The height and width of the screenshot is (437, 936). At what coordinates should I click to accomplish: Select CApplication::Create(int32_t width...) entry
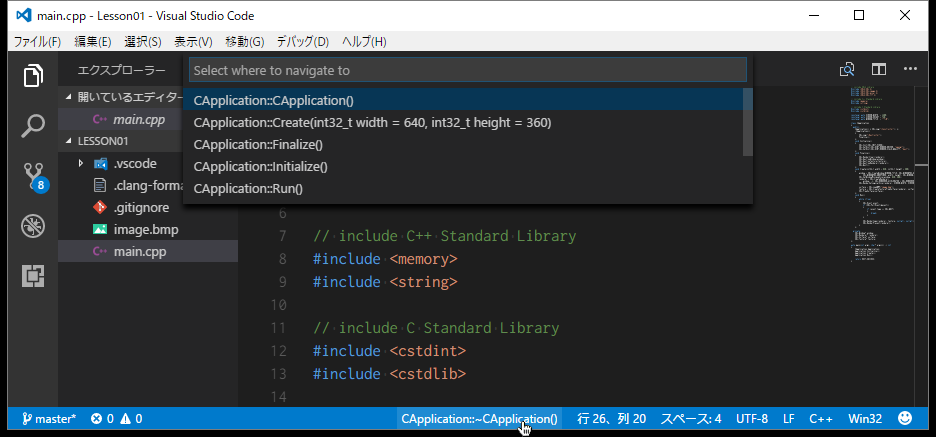click(x=467, y=122)
